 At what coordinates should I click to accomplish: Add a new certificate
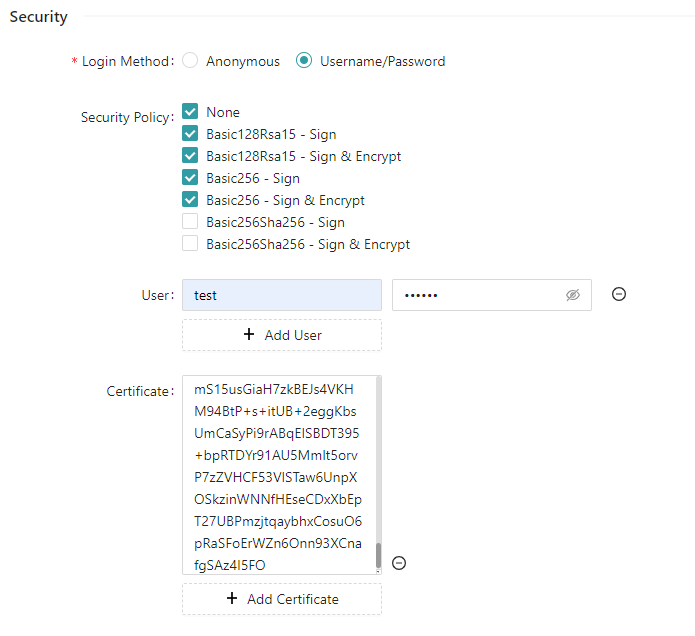pos(281,599)
